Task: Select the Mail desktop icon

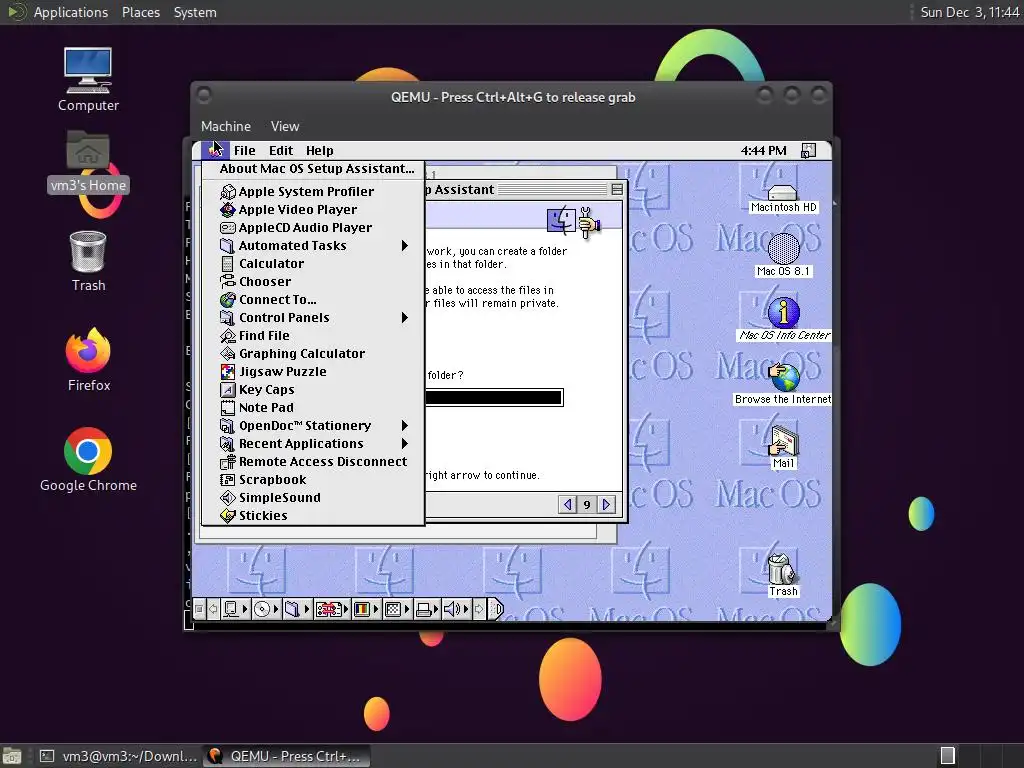Action: click(783, 448)
